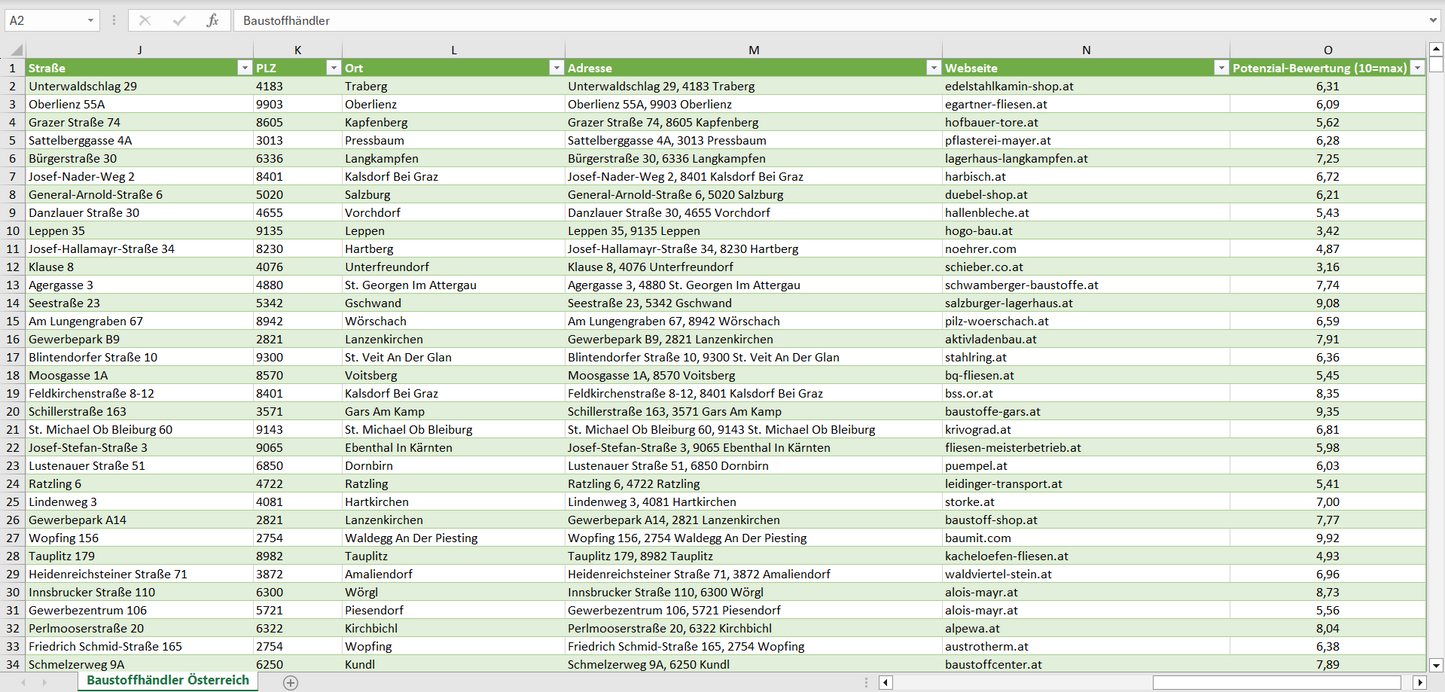Image resolution: width=1445 pixels, height=692 pixels.
Task: Open the PLZ column filter dropdown
Action: 333,68
